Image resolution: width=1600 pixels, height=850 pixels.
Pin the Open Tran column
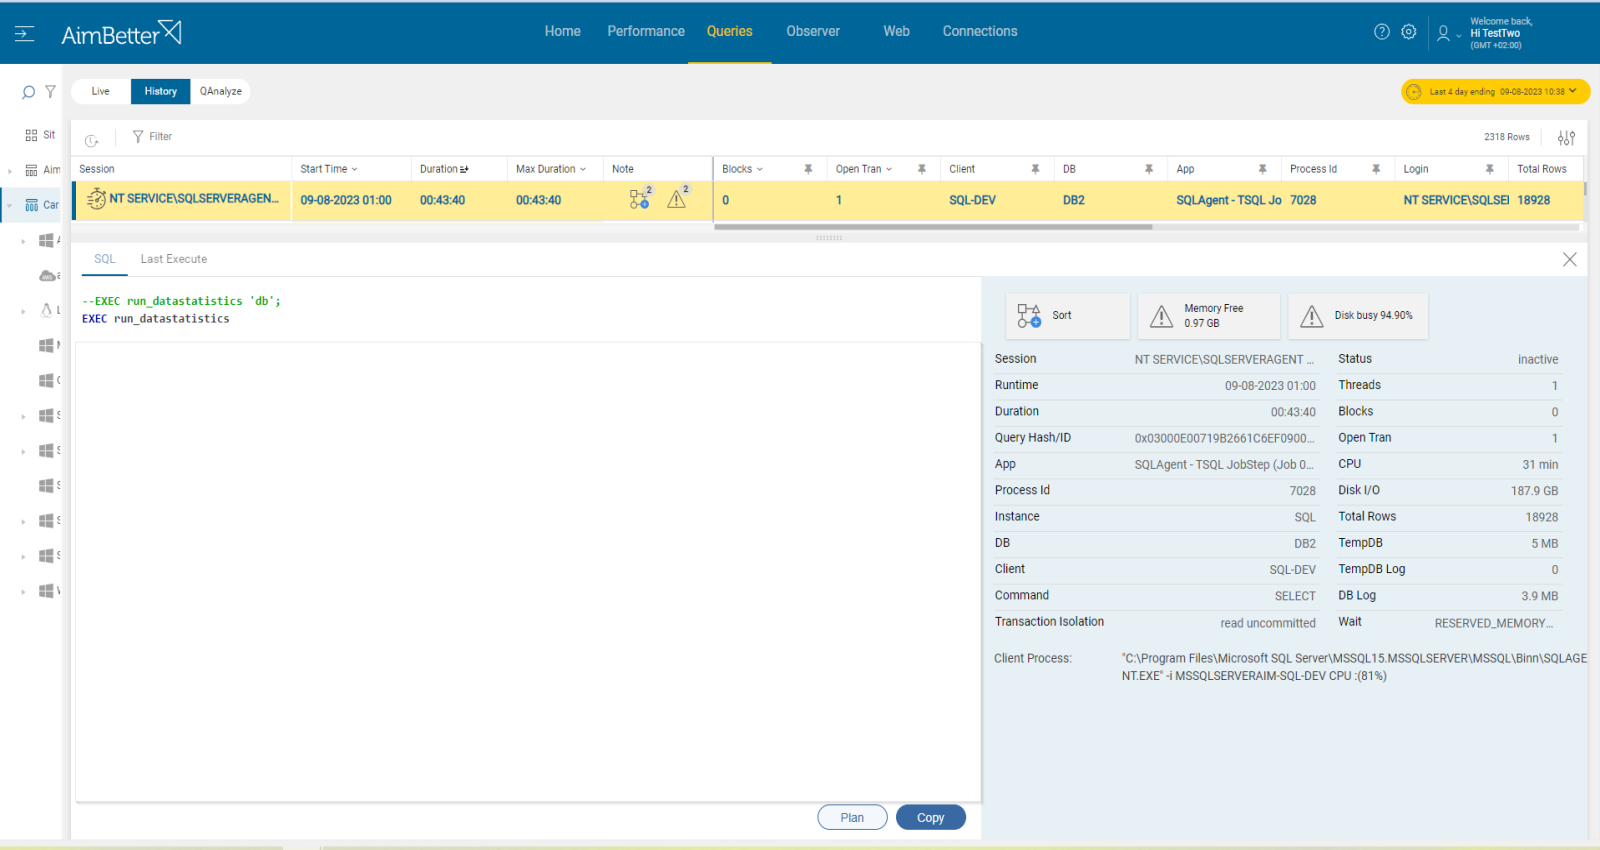[x=922, y=169]
